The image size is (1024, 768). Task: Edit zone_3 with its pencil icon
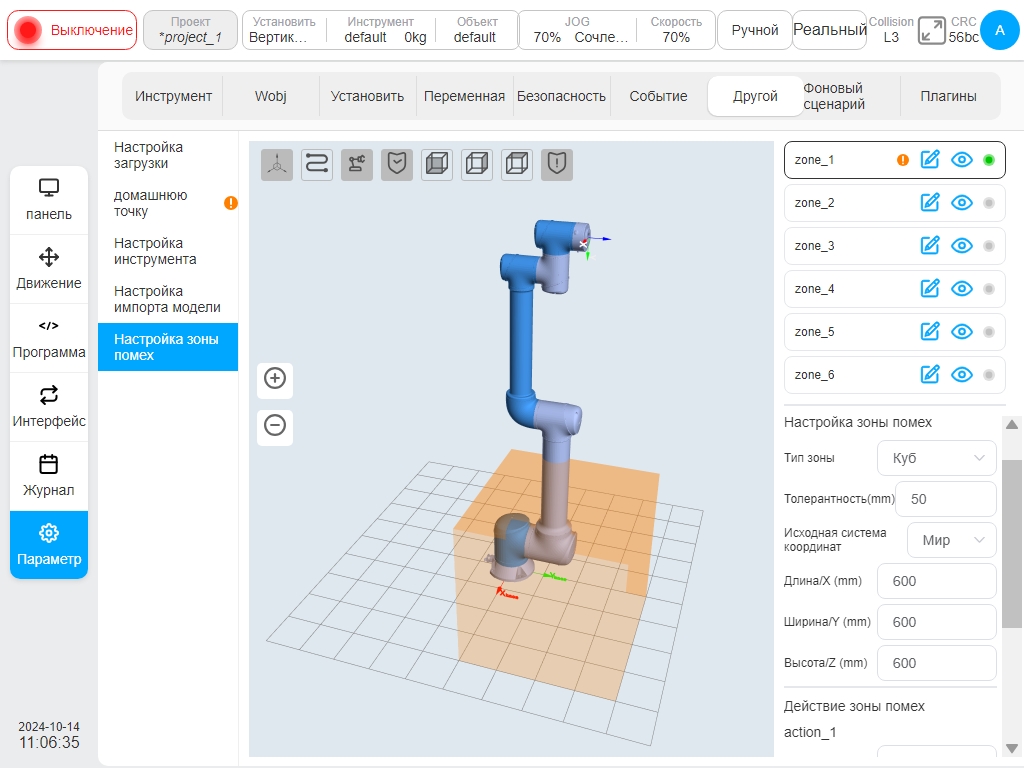(930, 246)
